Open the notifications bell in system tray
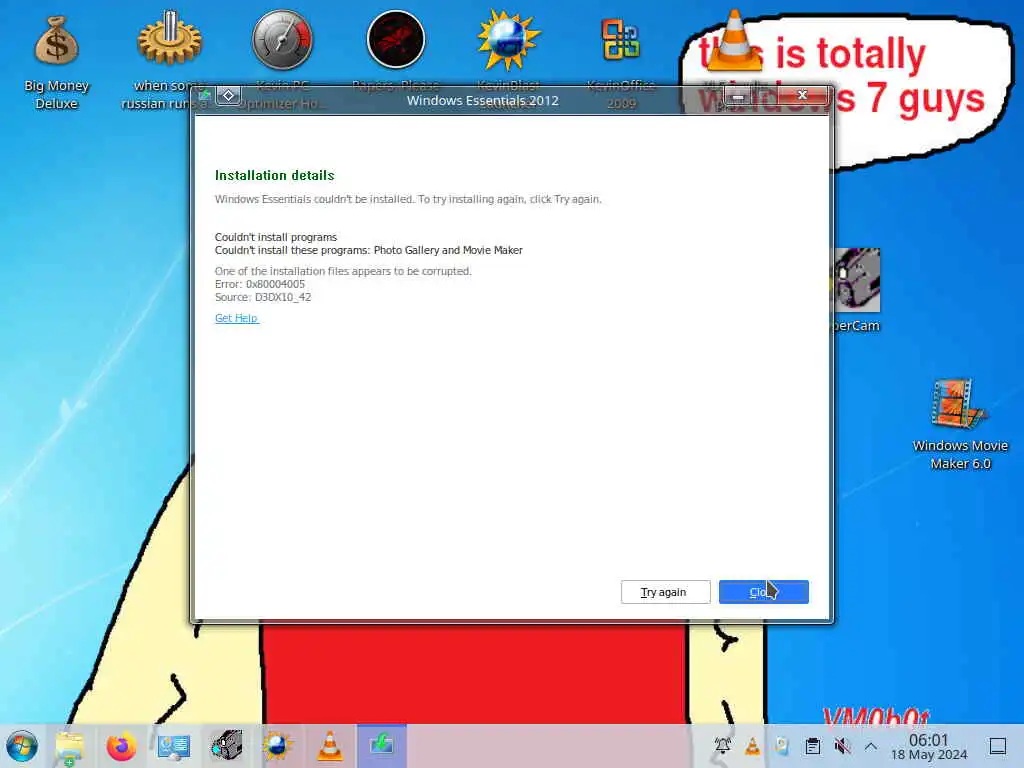Screen dimensions: 1024x768 (722, 745)
